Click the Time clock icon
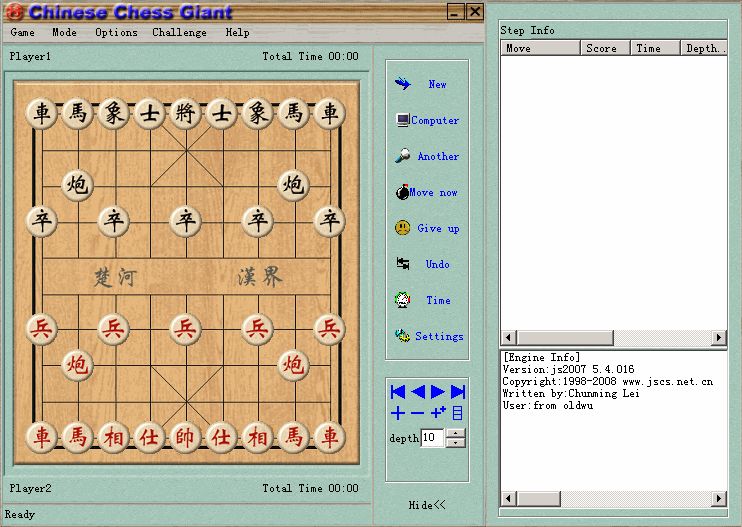Viewport: 742px width, 527px height. point(402,300)
